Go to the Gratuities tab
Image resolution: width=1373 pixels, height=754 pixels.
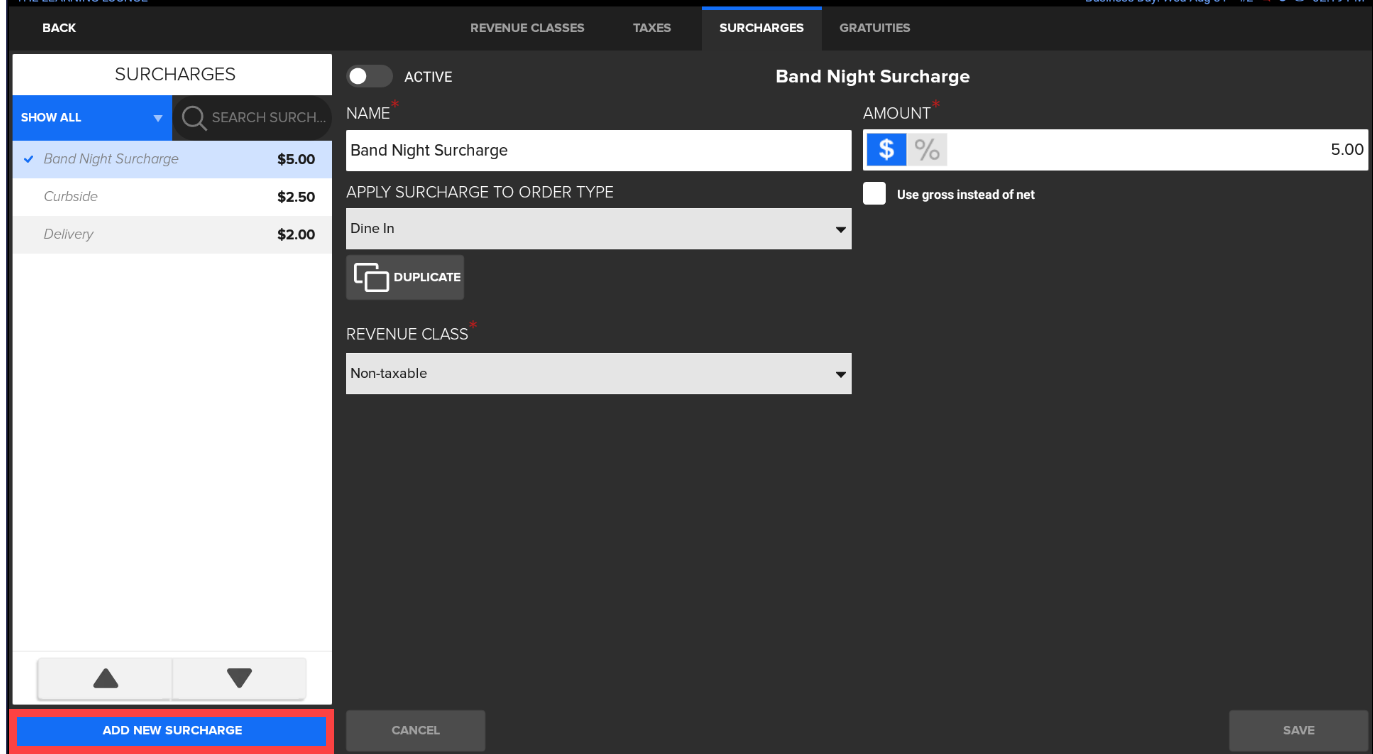[875, 28]
